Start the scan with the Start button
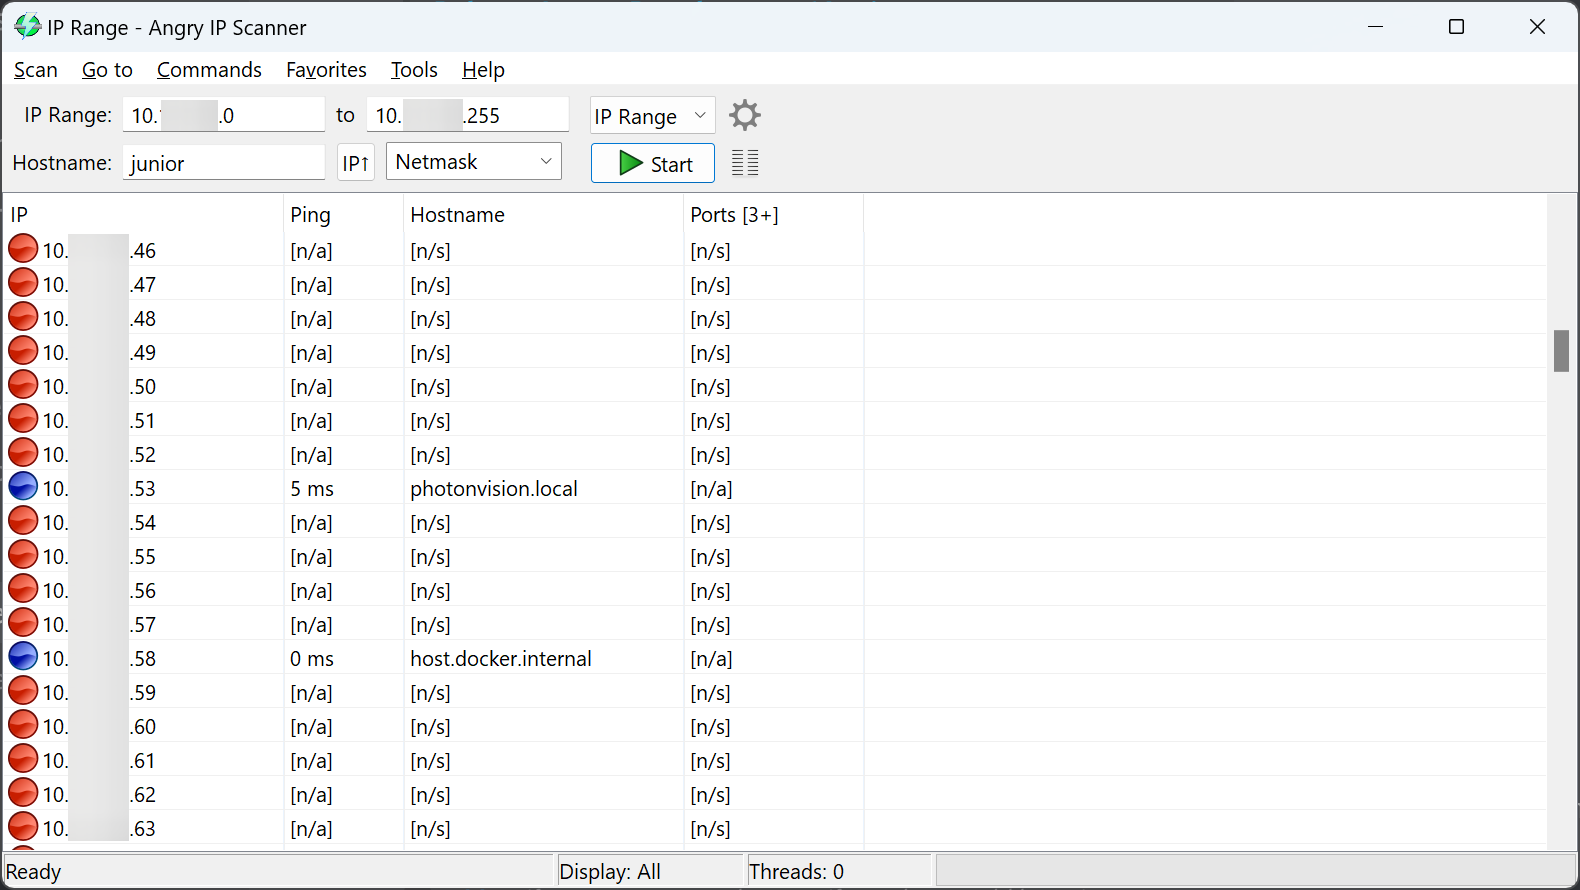Screen dimensions: 1580x890 point(653,164)
